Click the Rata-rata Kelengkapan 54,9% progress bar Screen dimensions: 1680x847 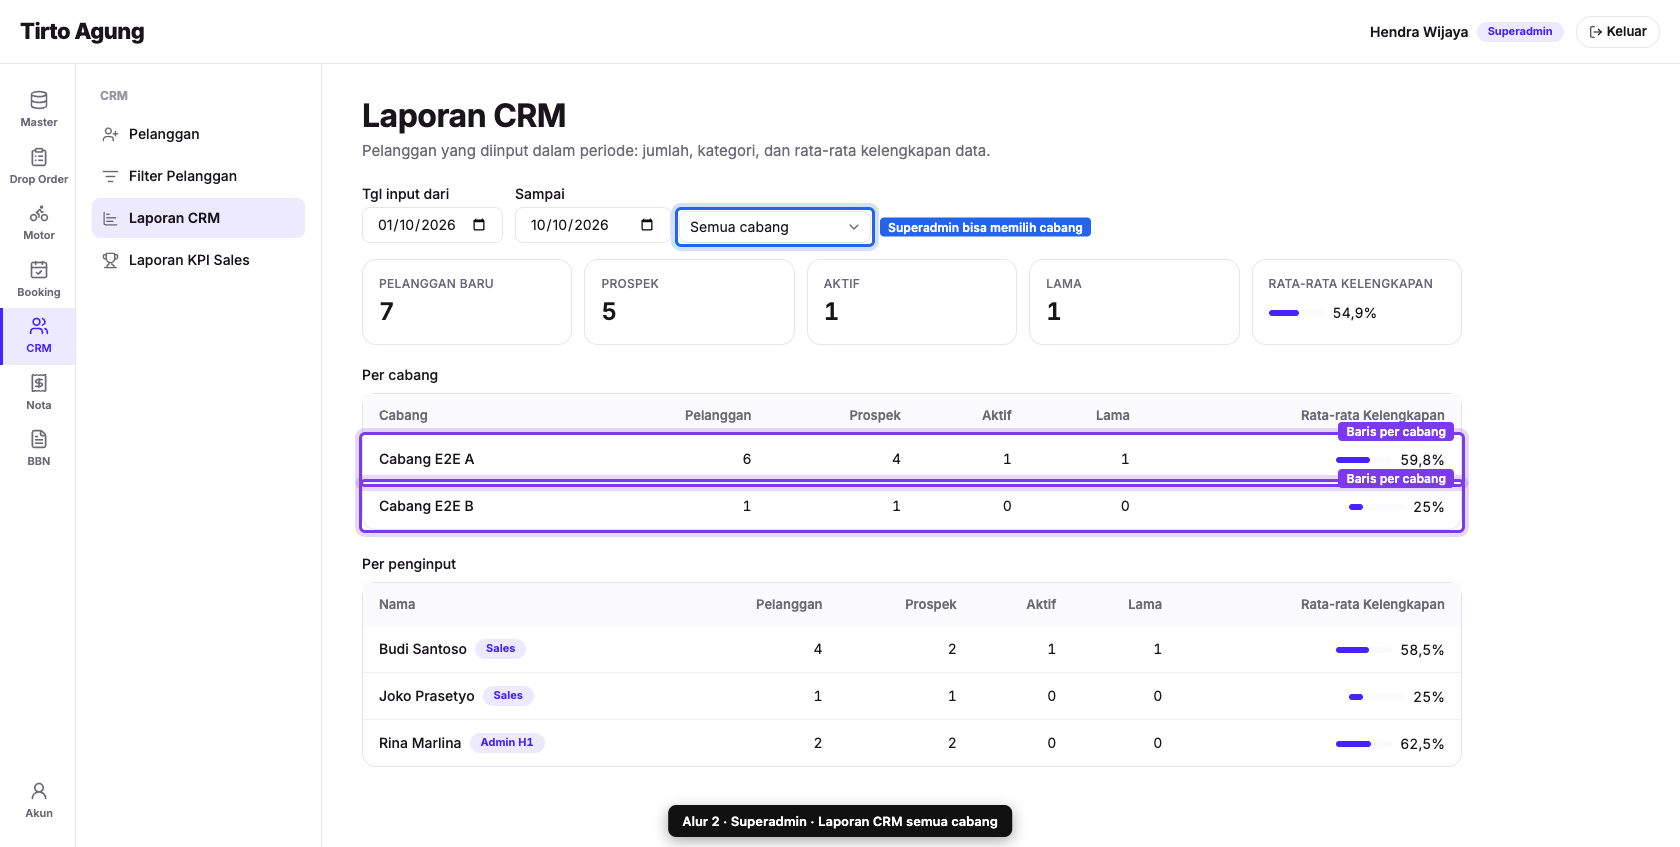(x=1295, y=313)
